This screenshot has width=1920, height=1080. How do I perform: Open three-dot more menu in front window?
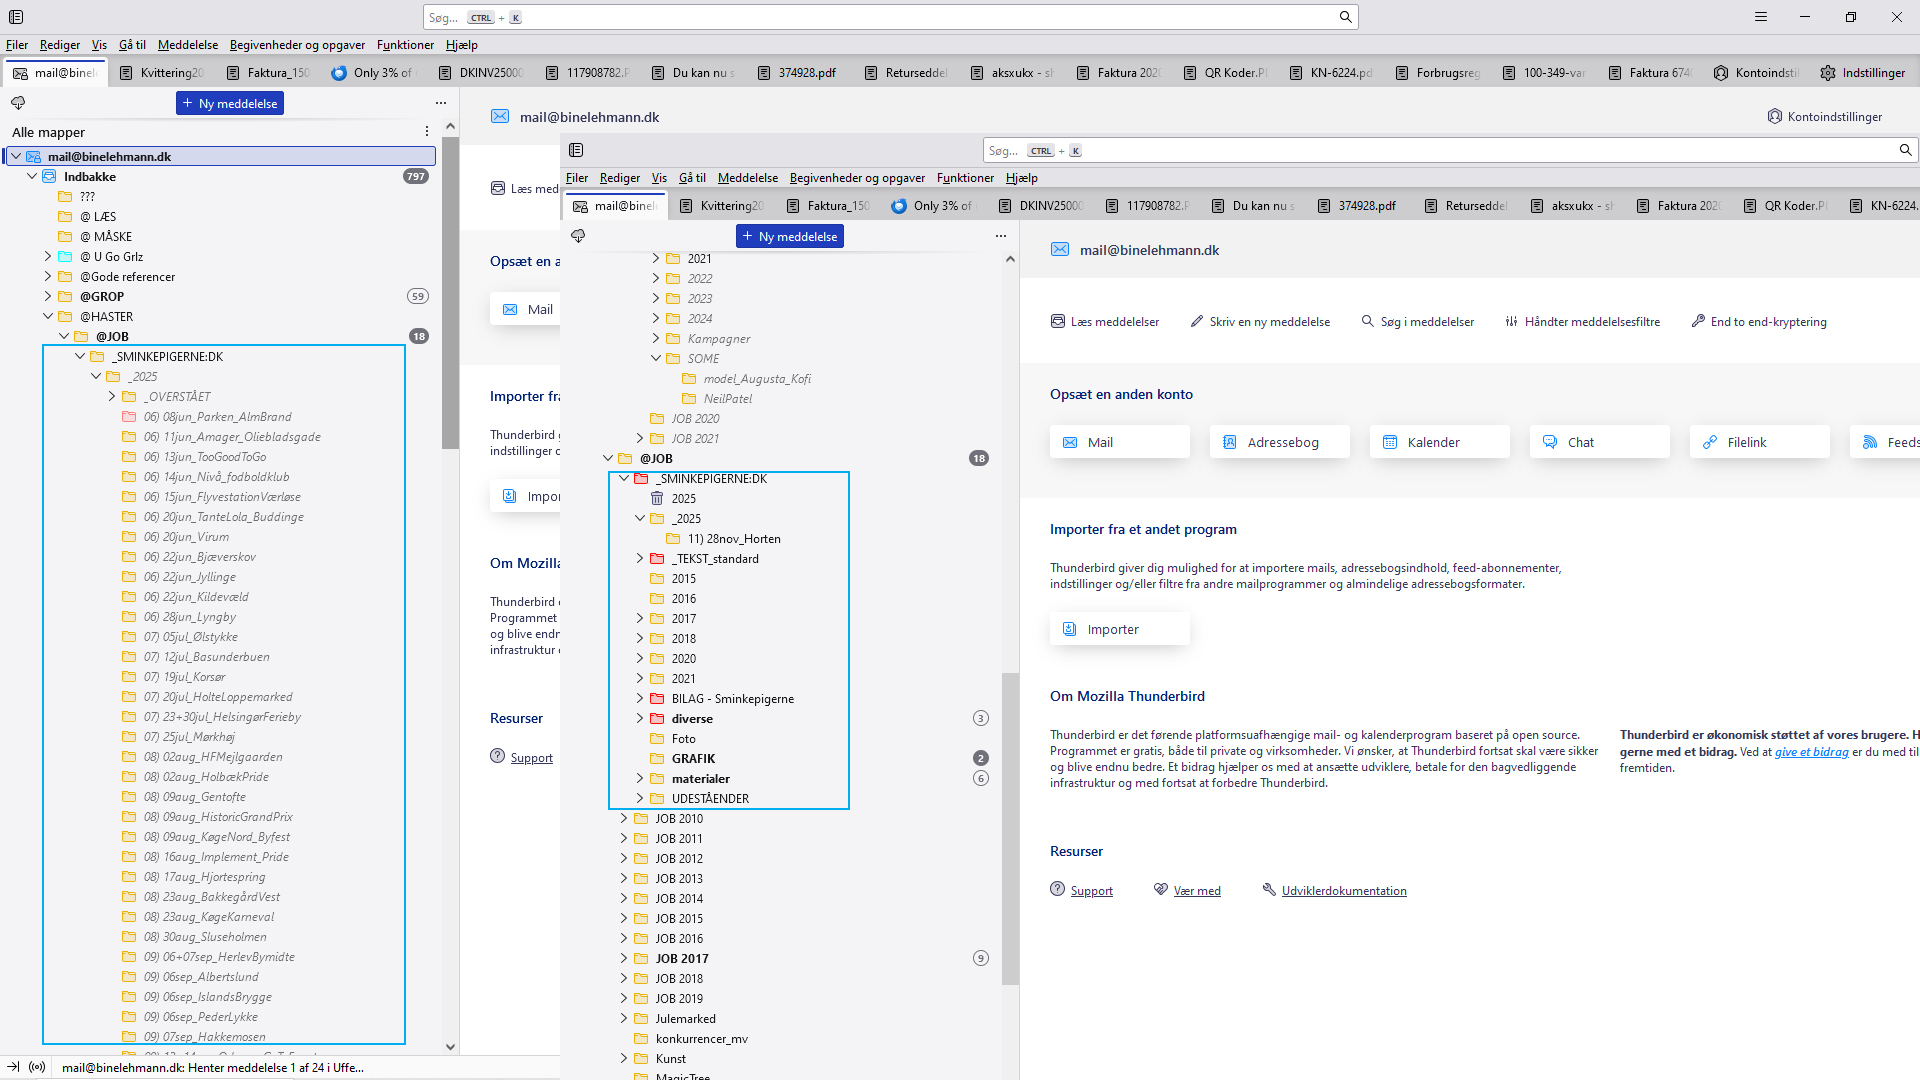[1001, 236]
